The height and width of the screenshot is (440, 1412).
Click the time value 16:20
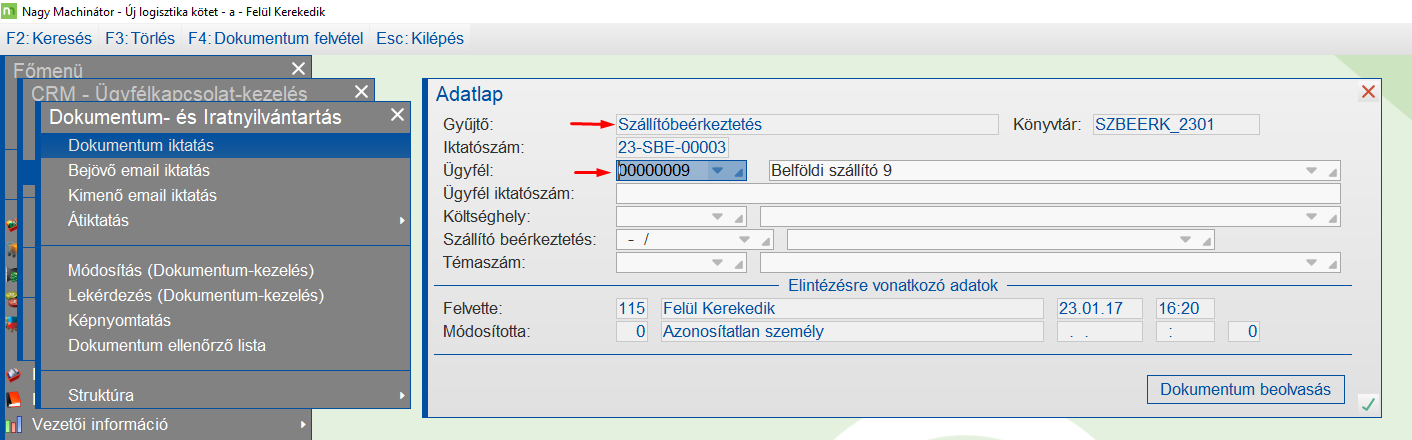[x=1184, y=308]
